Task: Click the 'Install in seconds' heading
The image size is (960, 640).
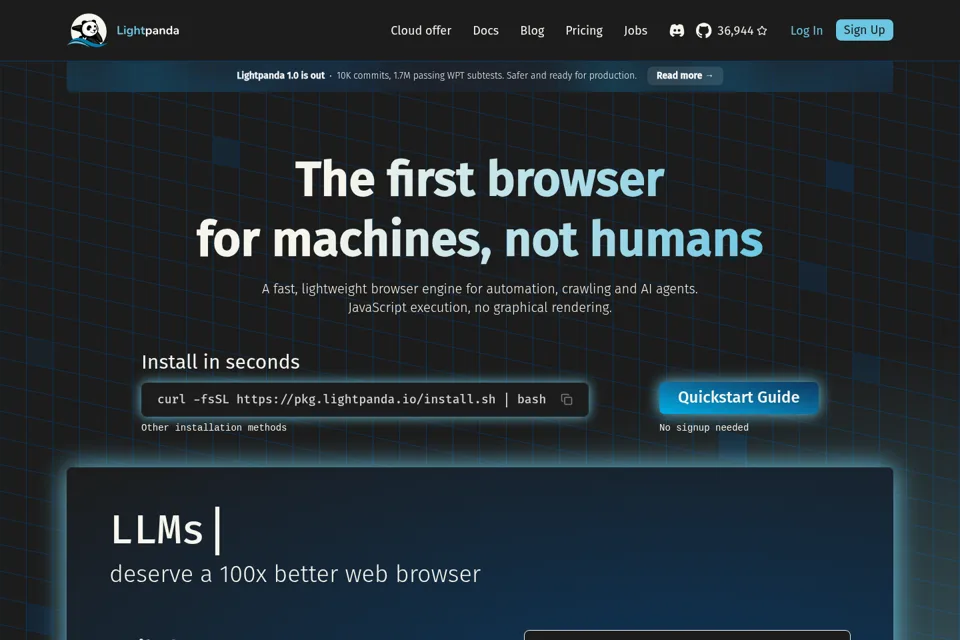Action: pyautogui.click(x=220, y=362)
